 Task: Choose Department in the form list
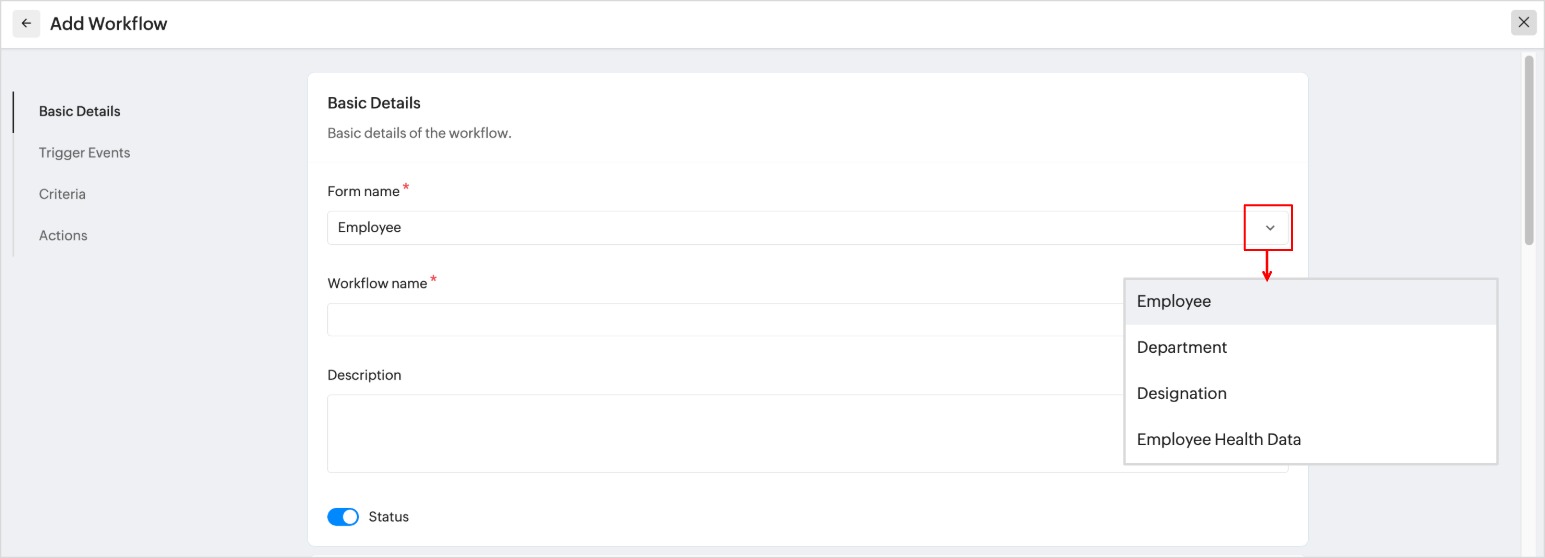tap(1182, 348)
